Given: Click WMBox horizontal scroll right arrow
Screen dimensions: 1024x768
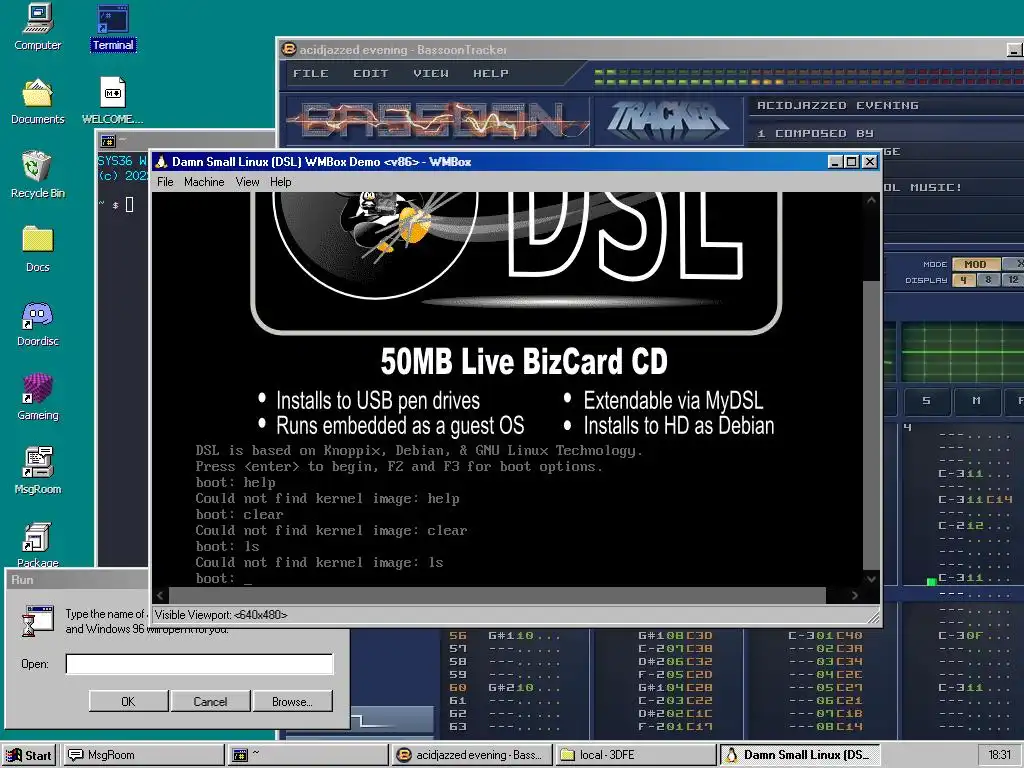Looking at the screenshot, I should tap(855, 595).
